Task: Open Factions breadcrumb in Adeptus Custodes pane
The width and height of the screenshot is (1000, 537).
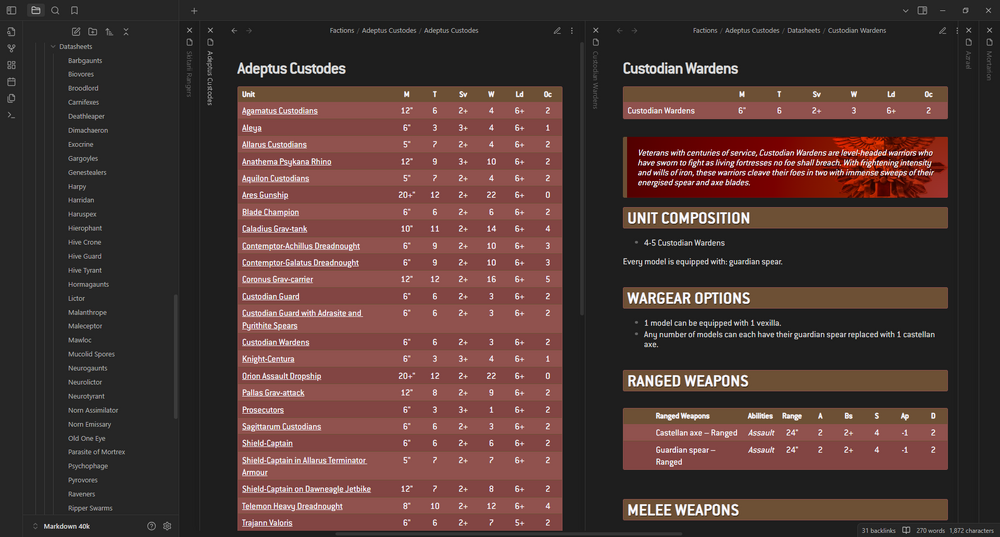Action: 342,31
